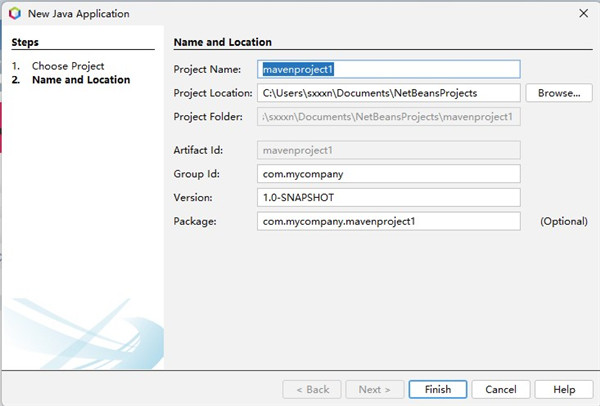Focus the Project Location text box
This screenshot has height=406, width=600.
[x=389, y=93]
